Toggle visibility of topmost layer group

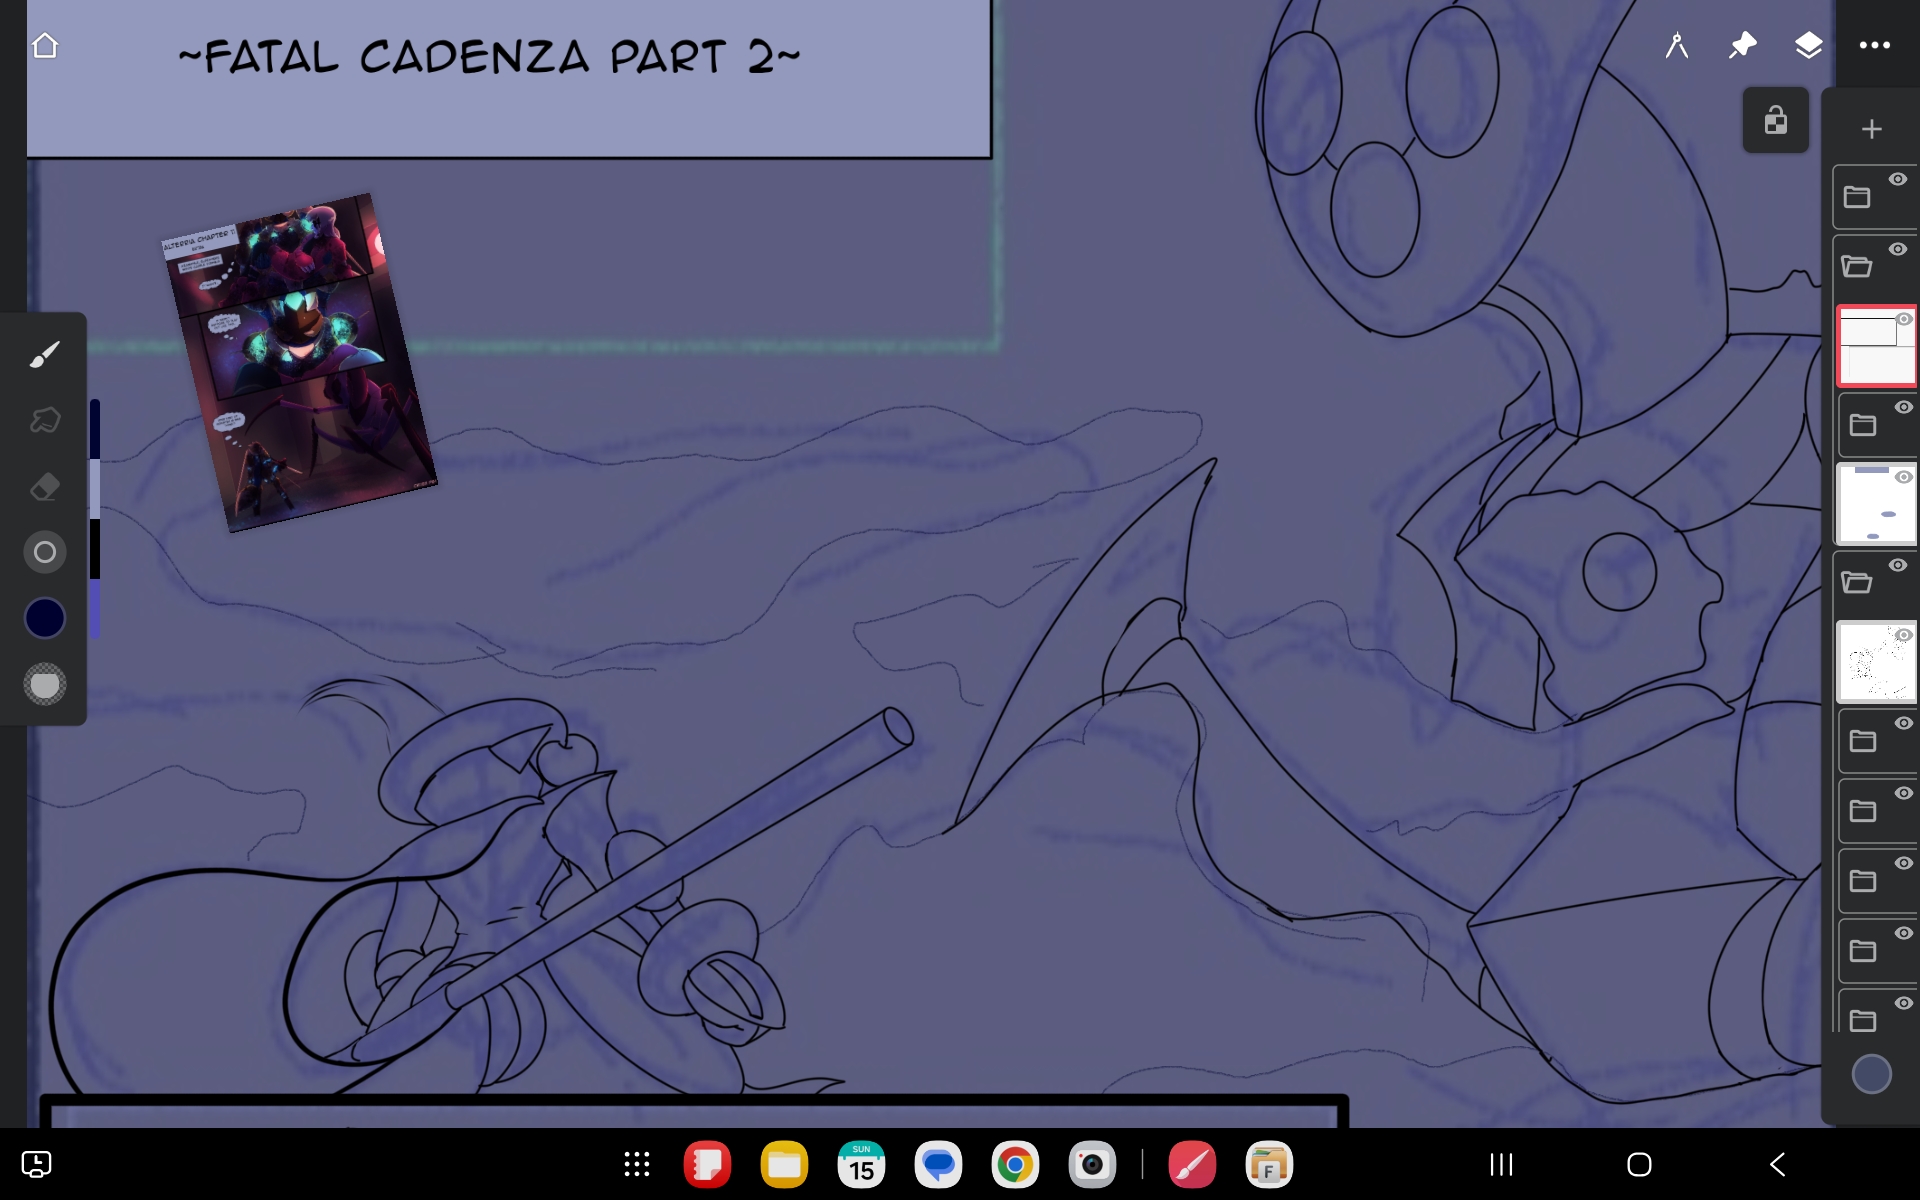coord(1897,179)
